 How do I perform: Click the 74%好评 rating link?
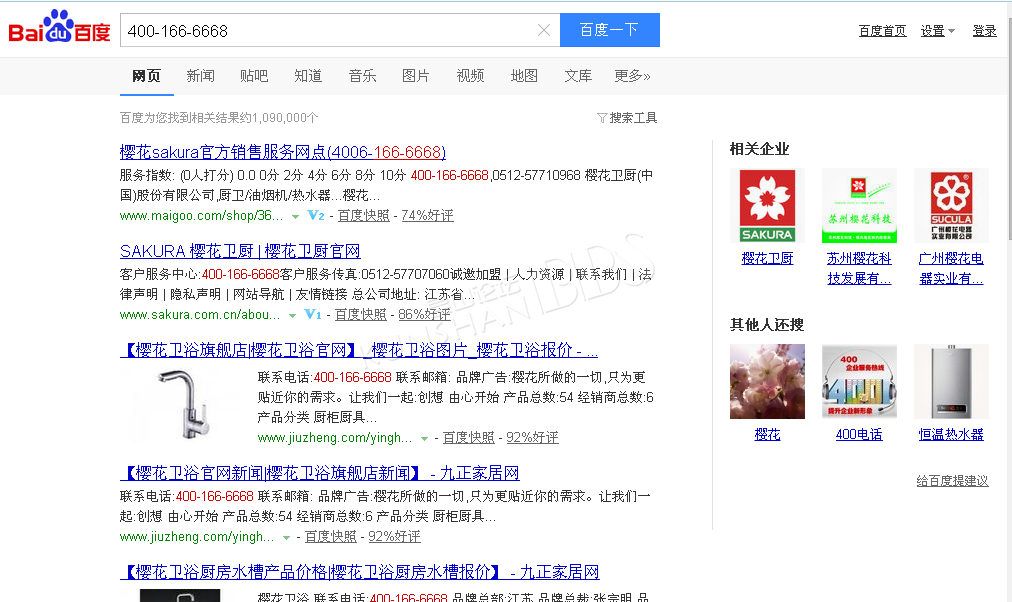point(427,216)
